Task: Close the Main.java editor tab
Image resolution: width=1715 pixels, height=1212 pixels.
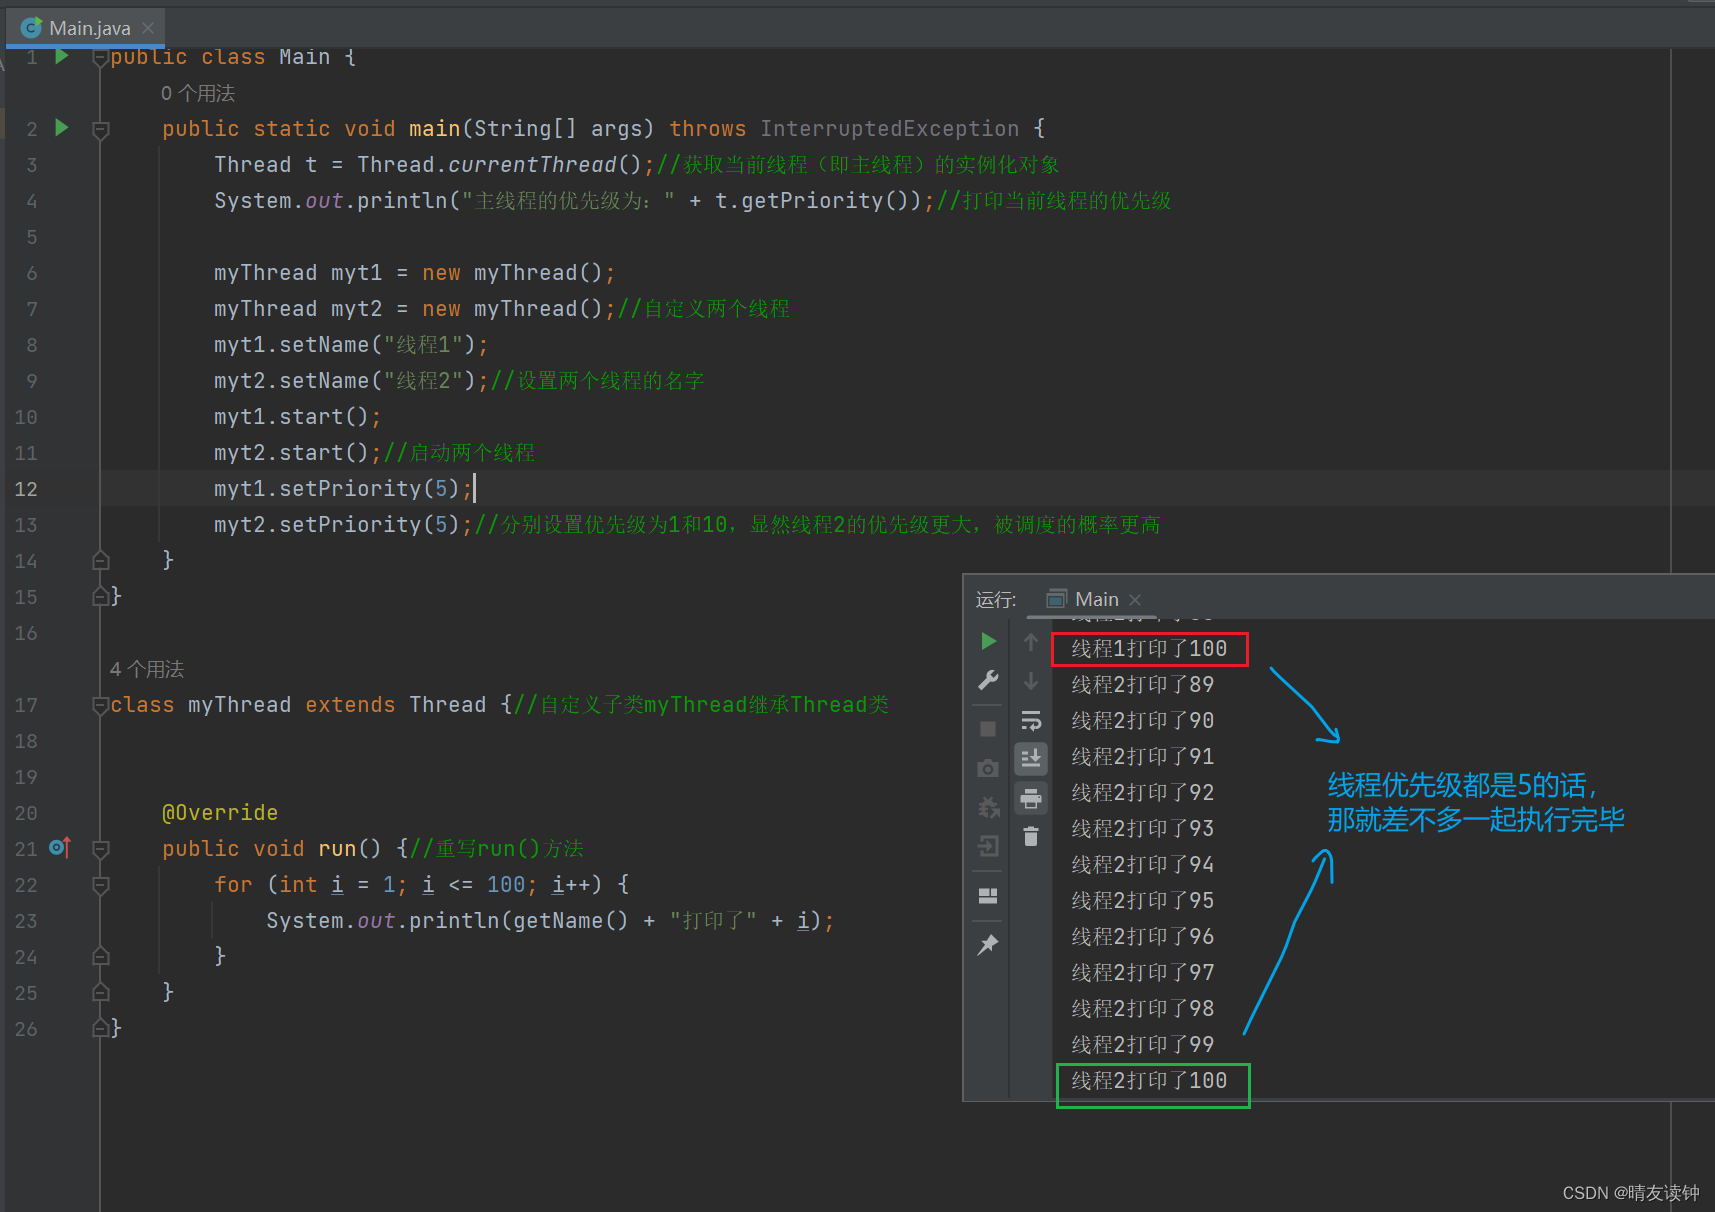Action: coord(148,28)
